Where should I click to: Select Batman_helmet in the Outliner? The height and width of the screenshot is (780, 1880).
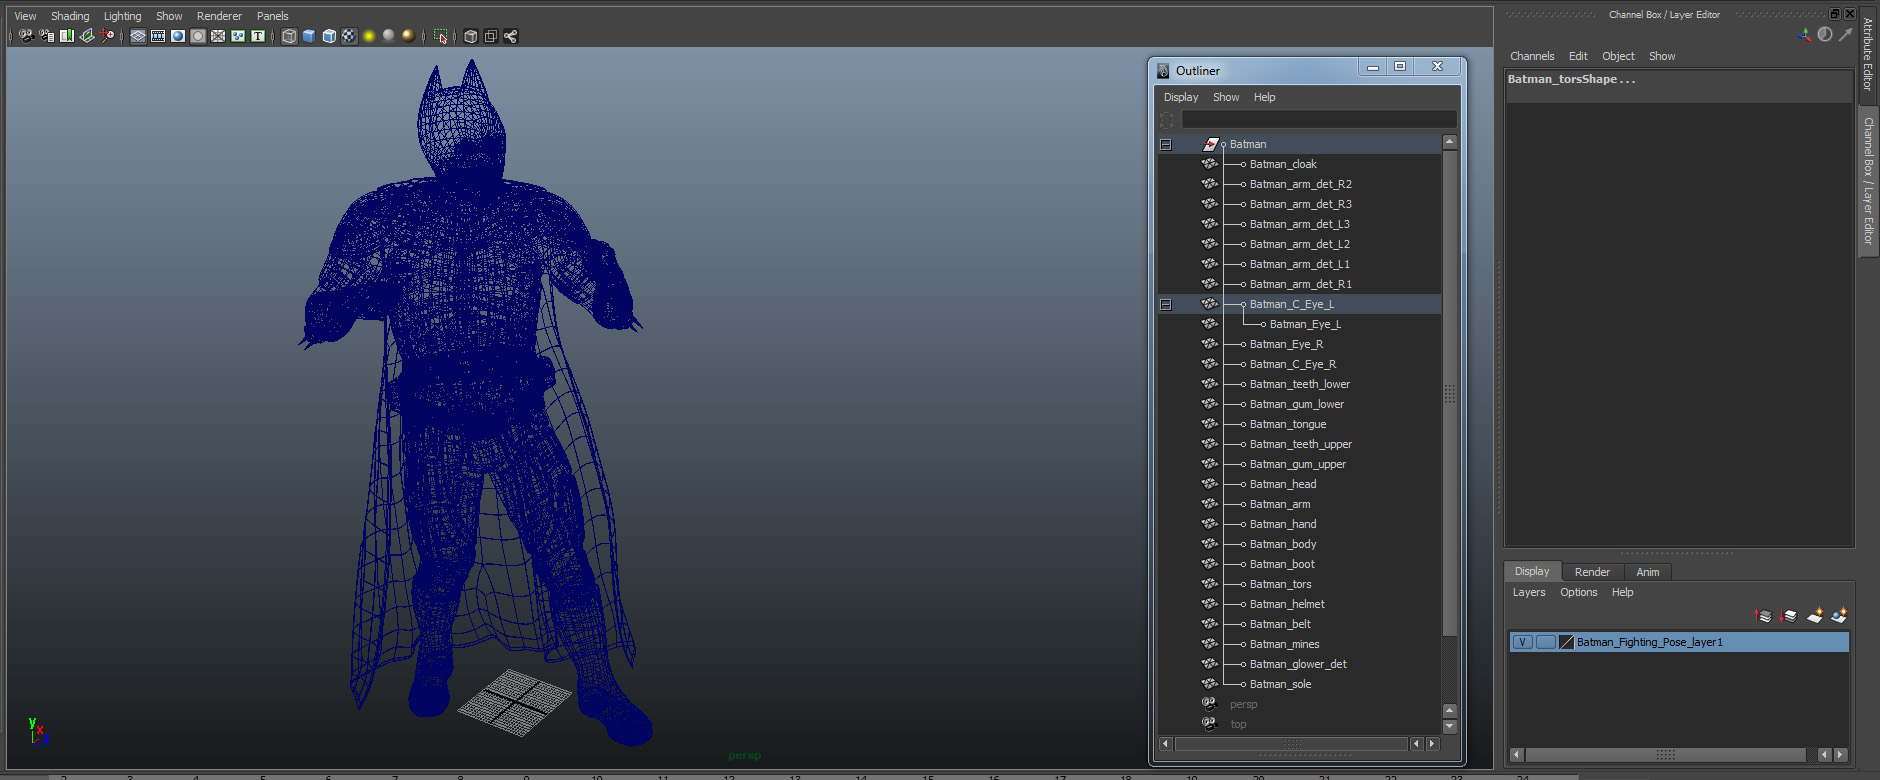(x=1287, y=604)
